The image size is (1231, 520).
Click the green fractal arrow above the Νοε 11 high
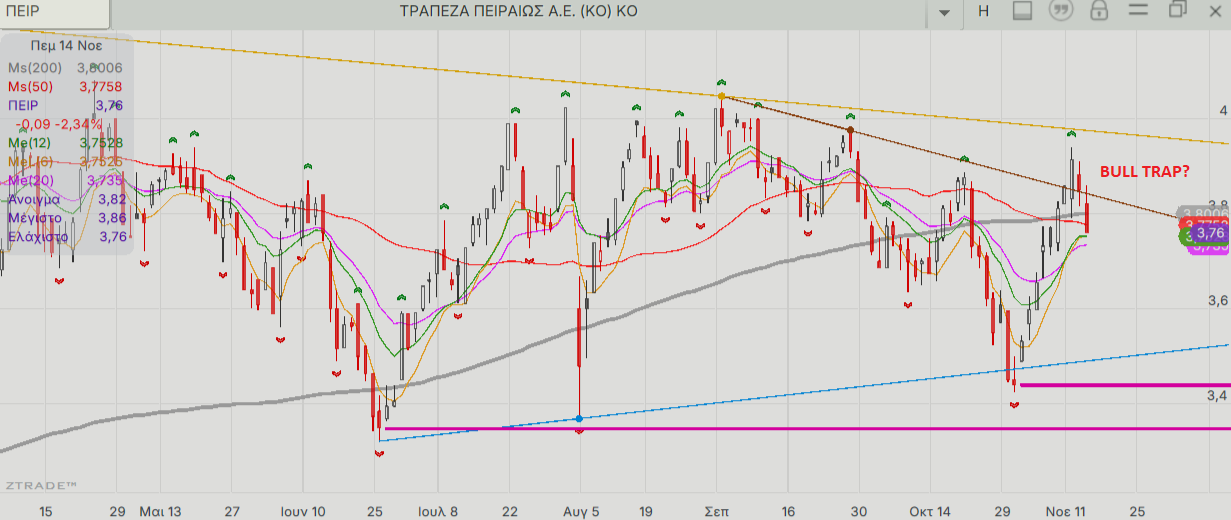click(x=1070, y=132)
